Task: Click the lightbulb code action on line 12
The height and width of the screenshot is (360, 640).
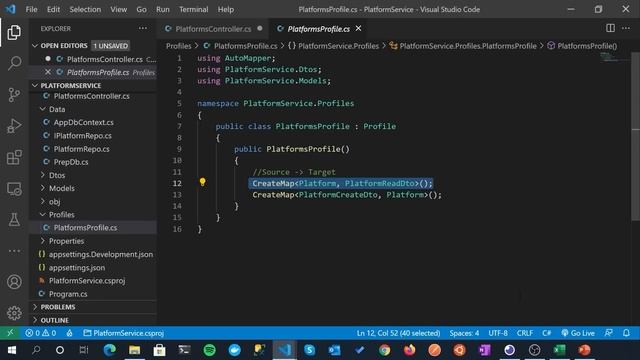Action: tap(202, 182)
